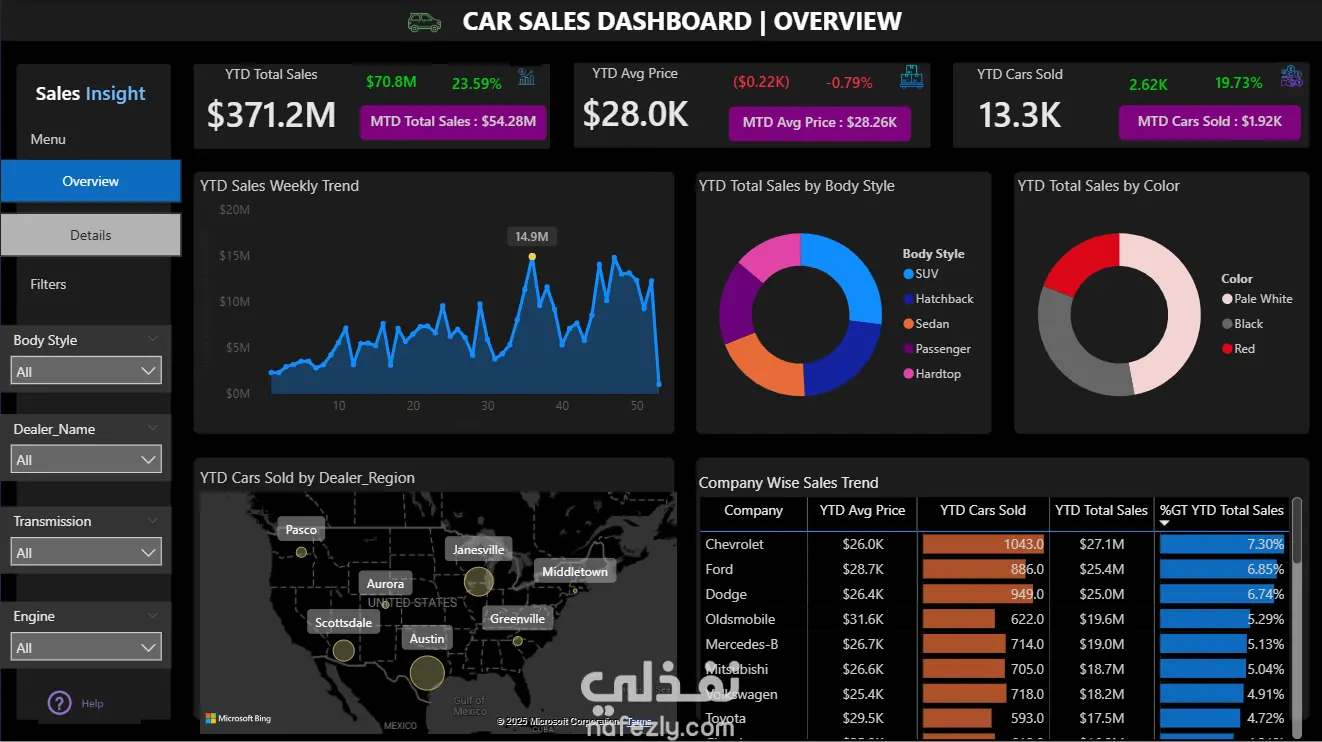Click the Aurora label on the map

coord(385,584)
